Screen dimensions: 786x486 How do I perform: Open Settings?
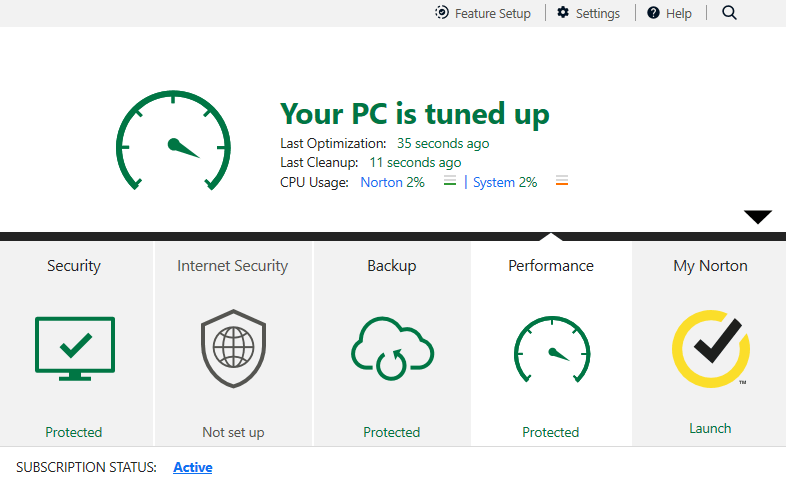pos(588,13)
